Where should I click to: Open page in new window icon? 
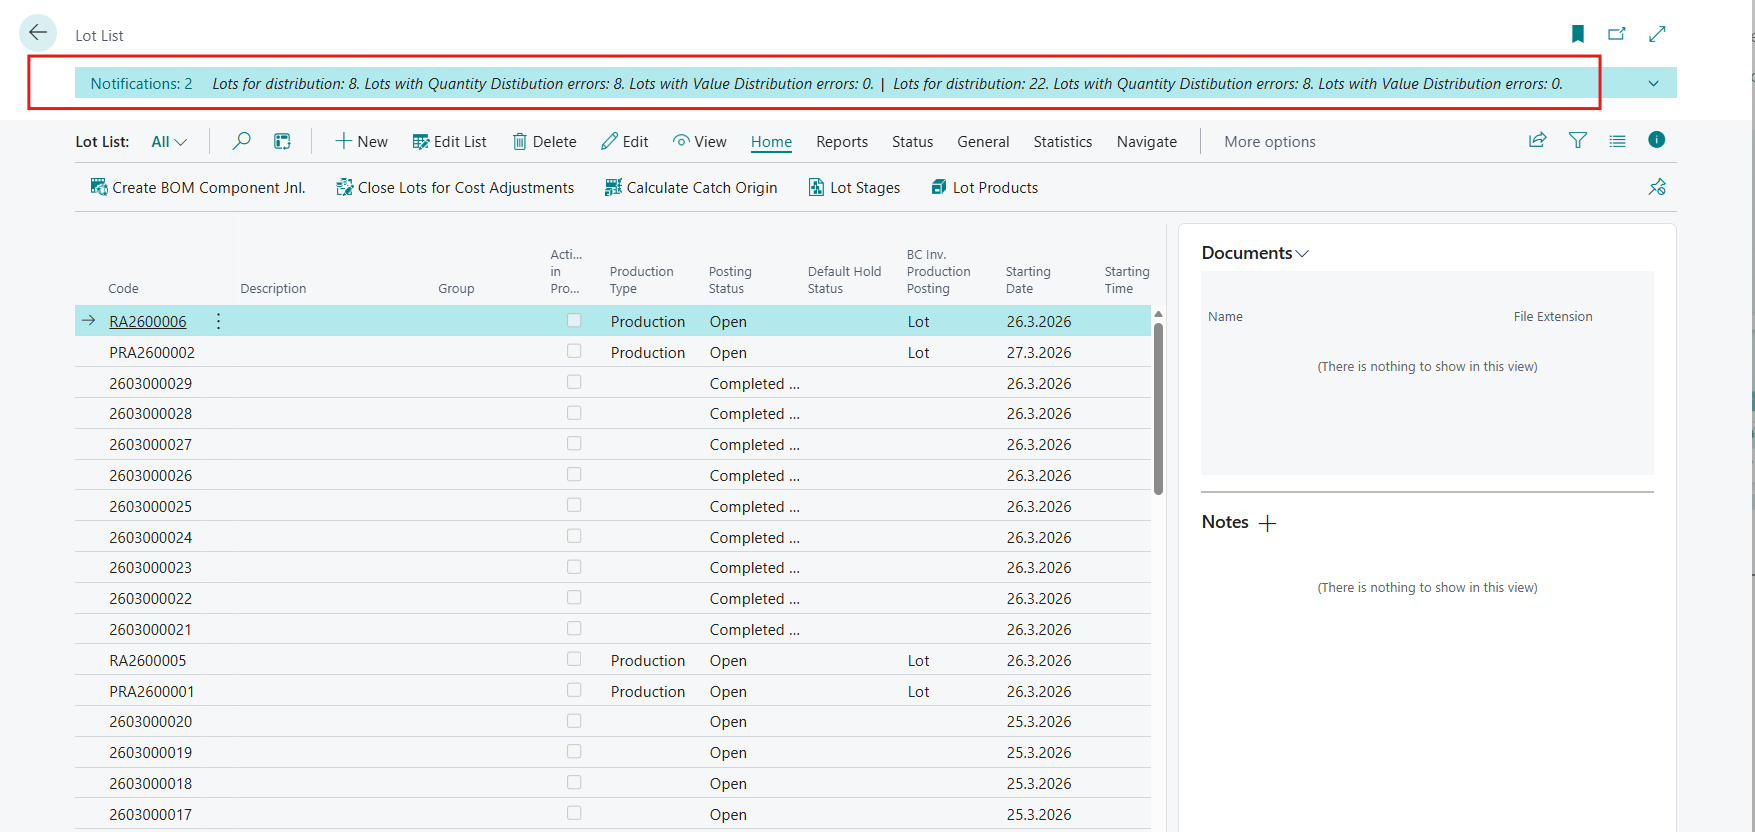coord(1616,34)
